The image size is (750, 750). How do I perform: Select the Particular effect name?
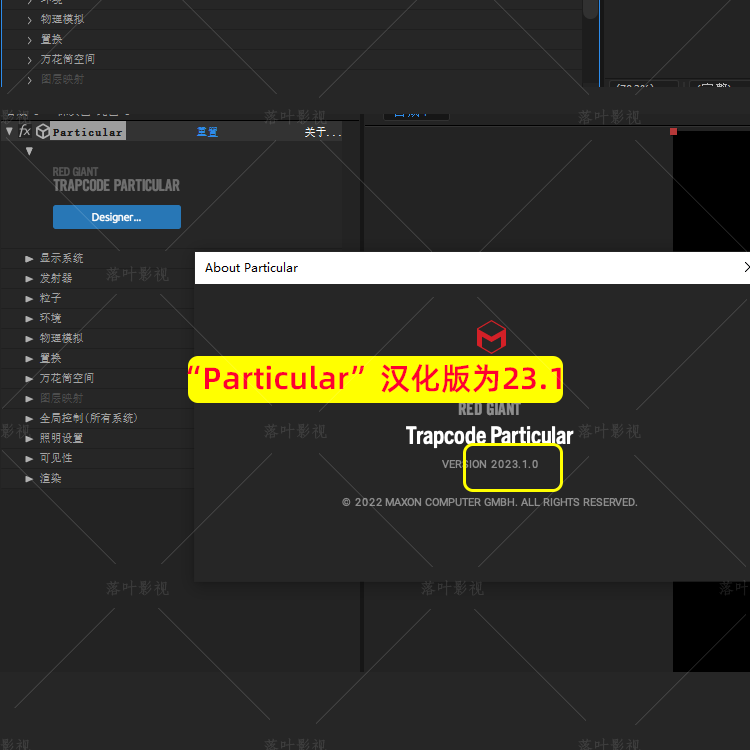tap(88, 132)
